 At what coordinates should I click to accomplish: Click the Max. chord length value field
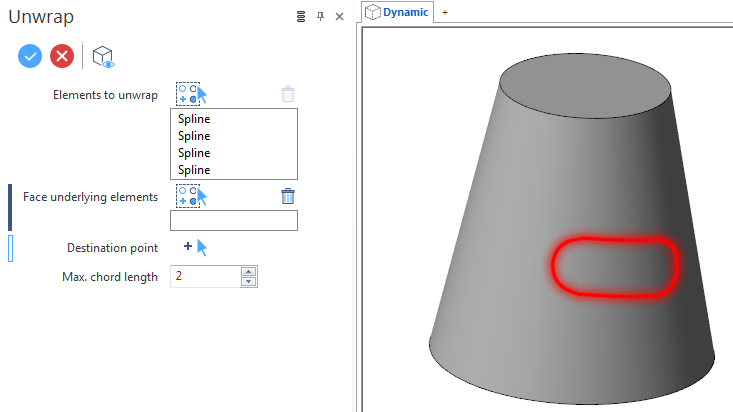[x=205, y=276]
